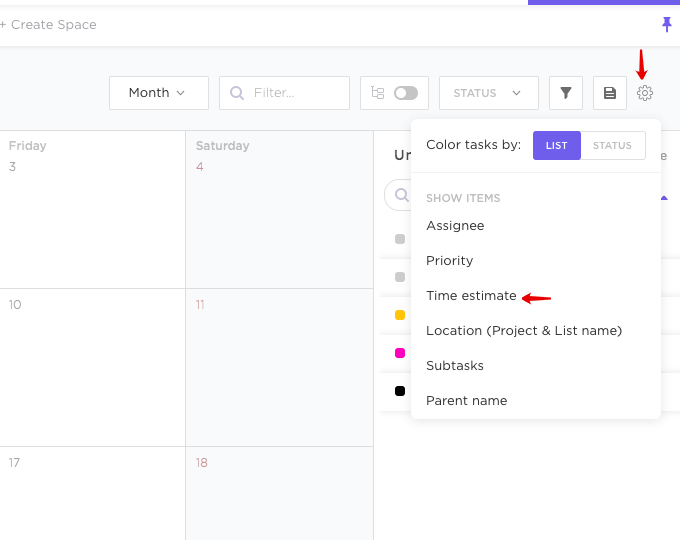This screenshot has width=680, height=540.
Task: Choose Priority under Show Items
Action: coord(450,261)
